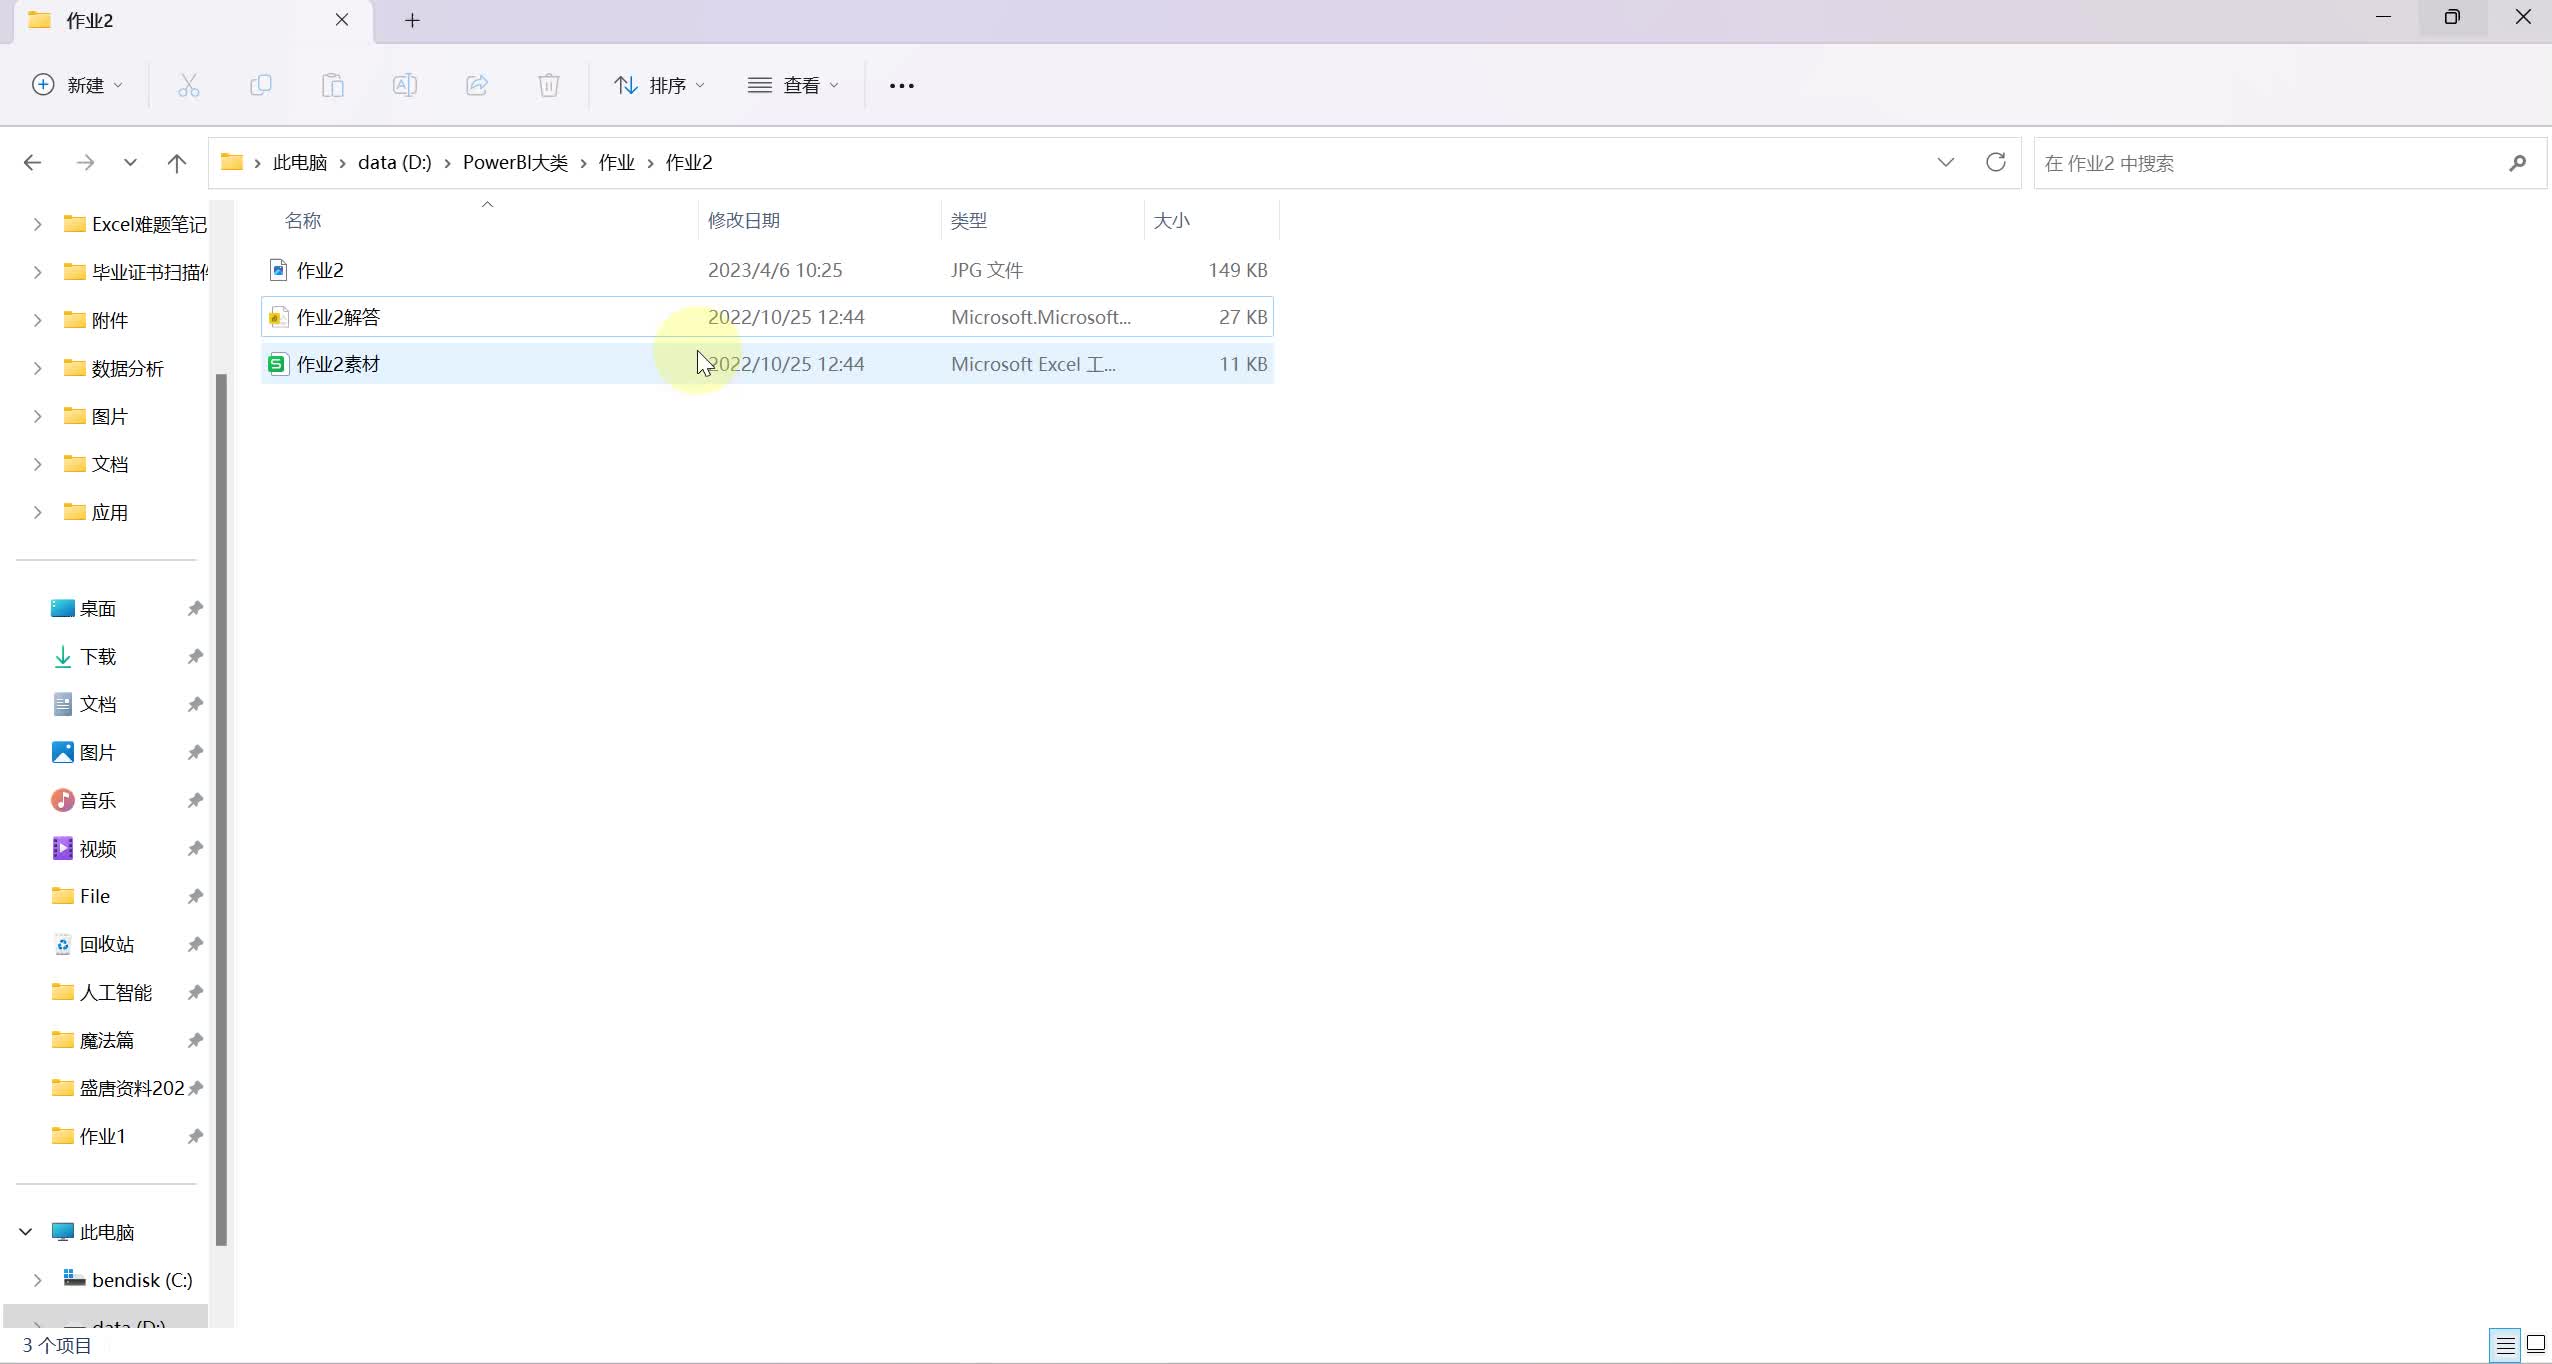2552x1364 pixels.
Task: Switch to large thumbnails view icon
Action: click(x=2536, y=1345)
